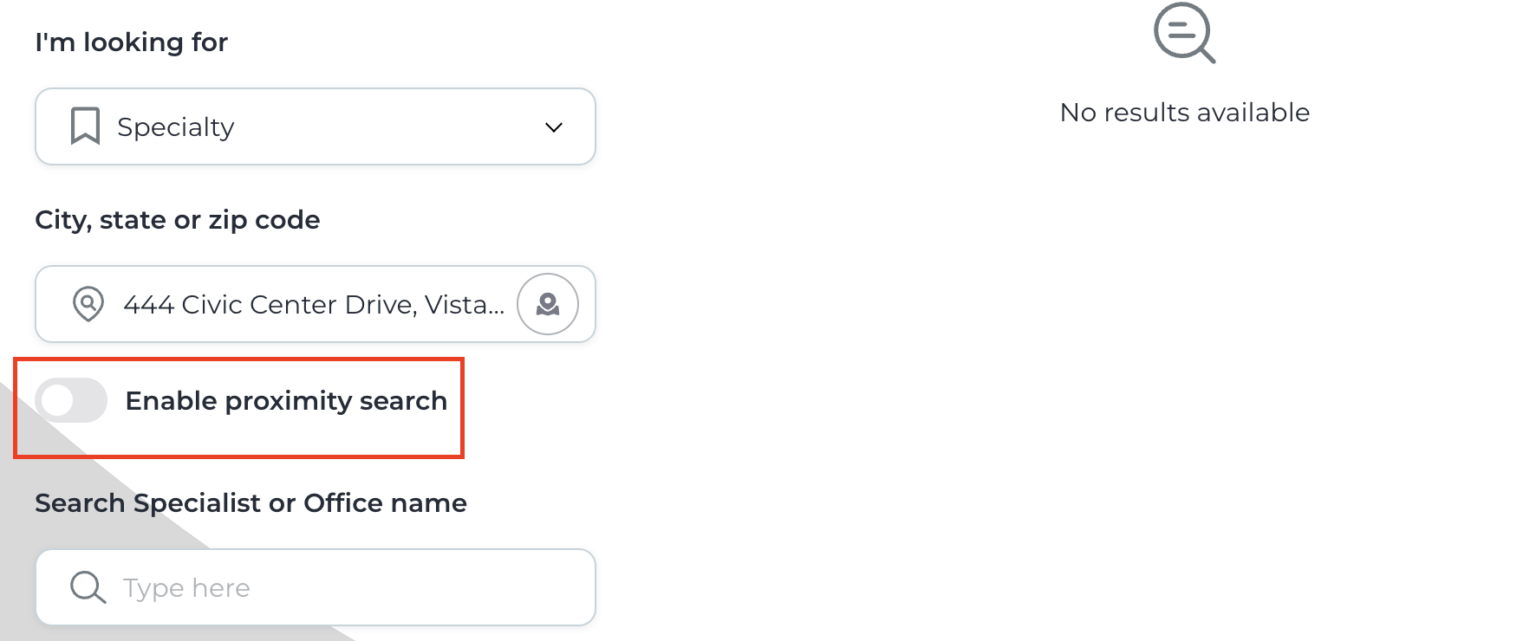The width and height of the screenshot is (1536, 641).
Task: Select the Specialty combo box
Action: [315, 126]
